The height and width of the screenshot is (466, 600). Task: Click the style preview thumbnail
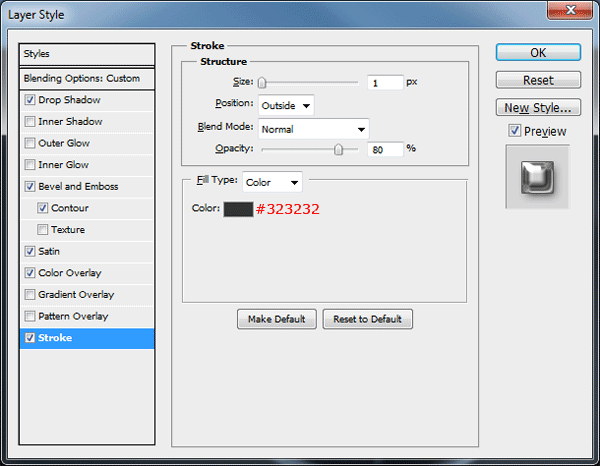(x=538, y=177)
